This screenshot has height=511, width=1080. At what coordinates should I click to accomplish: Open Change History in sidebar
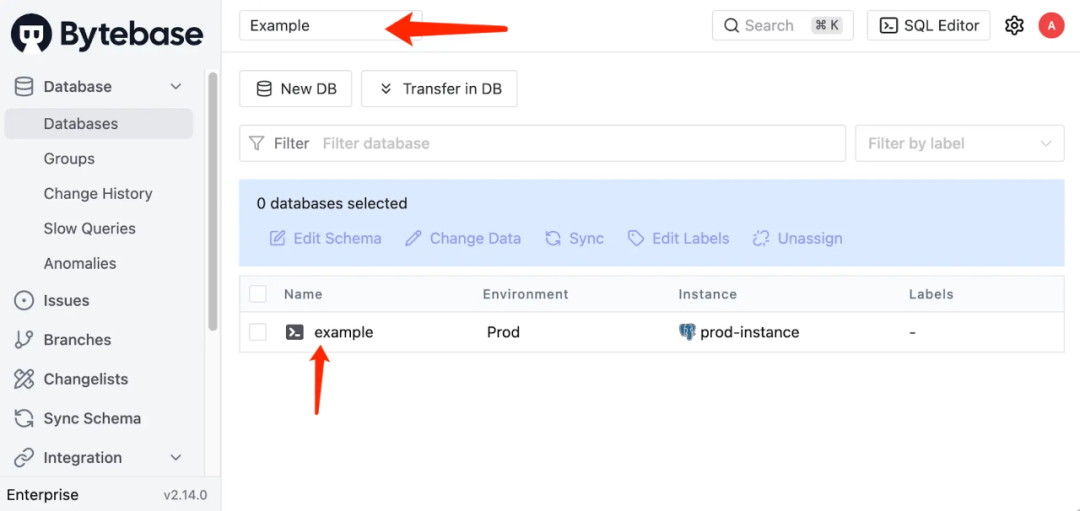coord(98,194)
